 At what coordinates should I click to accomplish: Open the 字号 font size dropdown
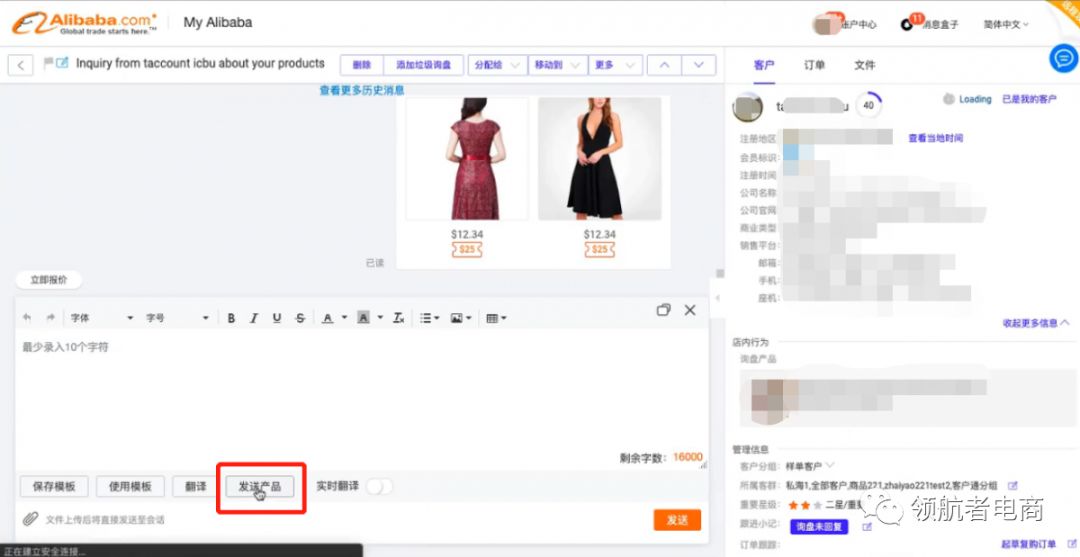point(177,318)
